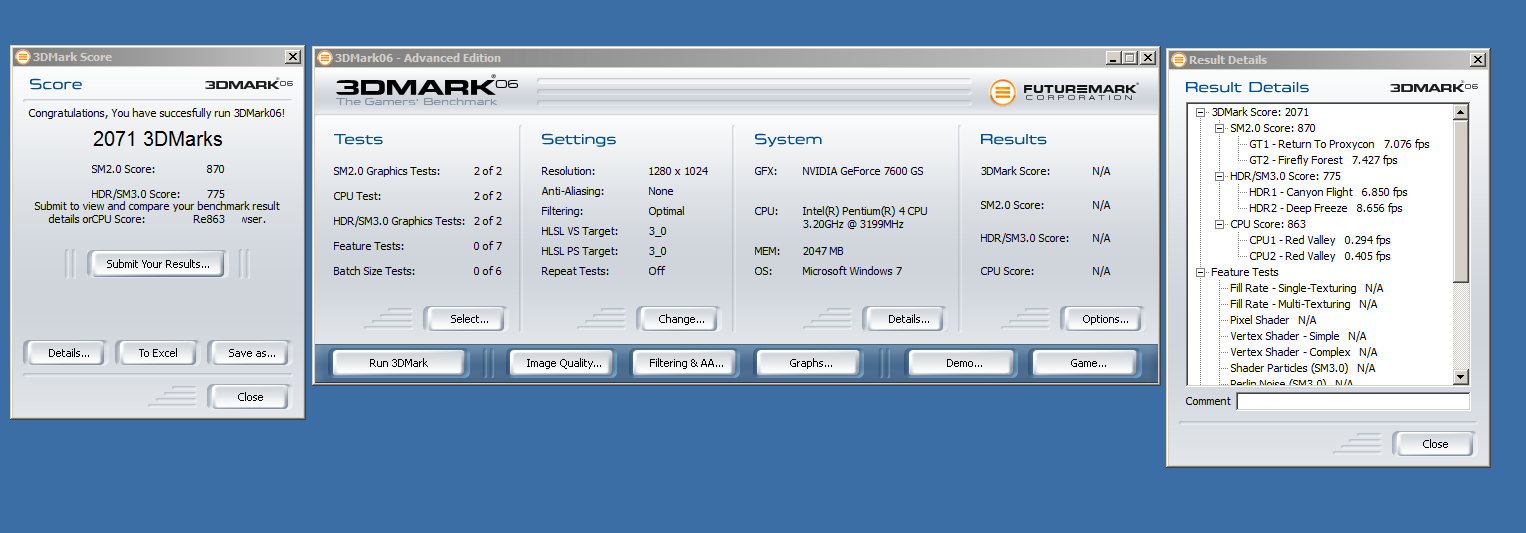Screen dimensions: 1526x533
Task: Select GT2 - Firefly Forest row
Action: pos(1323,160)
